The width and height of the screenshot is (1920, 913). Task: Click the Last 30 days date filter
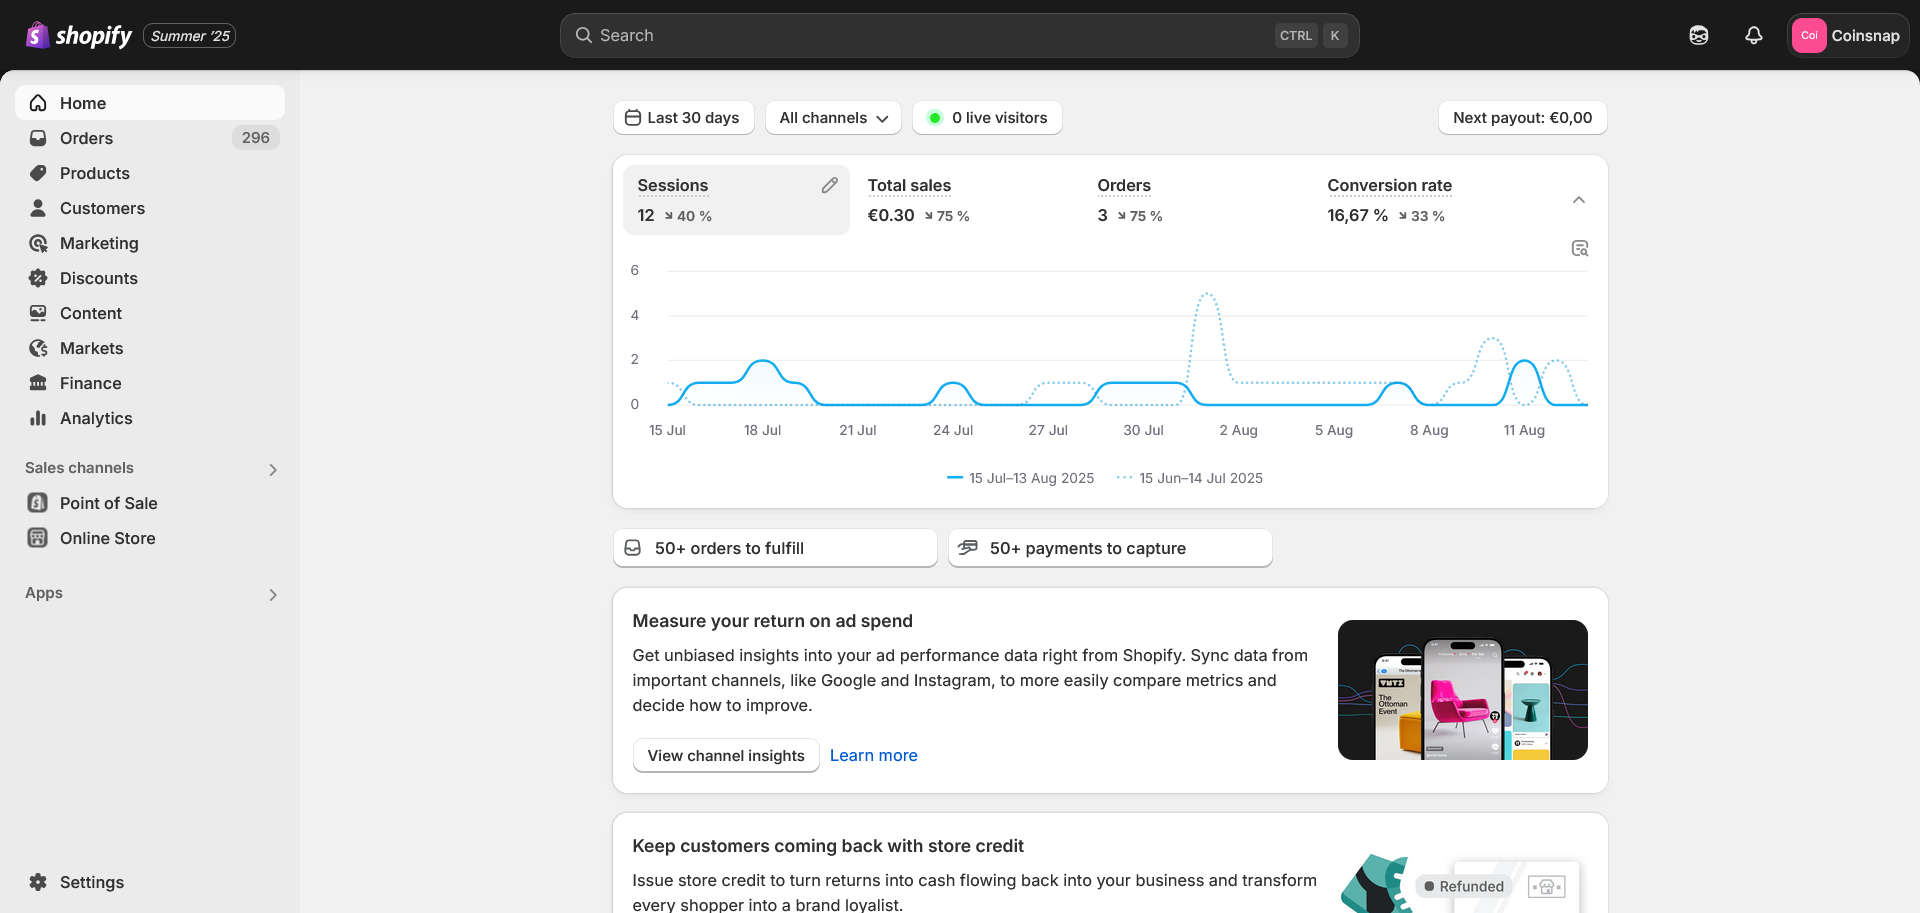click(683, 118)
